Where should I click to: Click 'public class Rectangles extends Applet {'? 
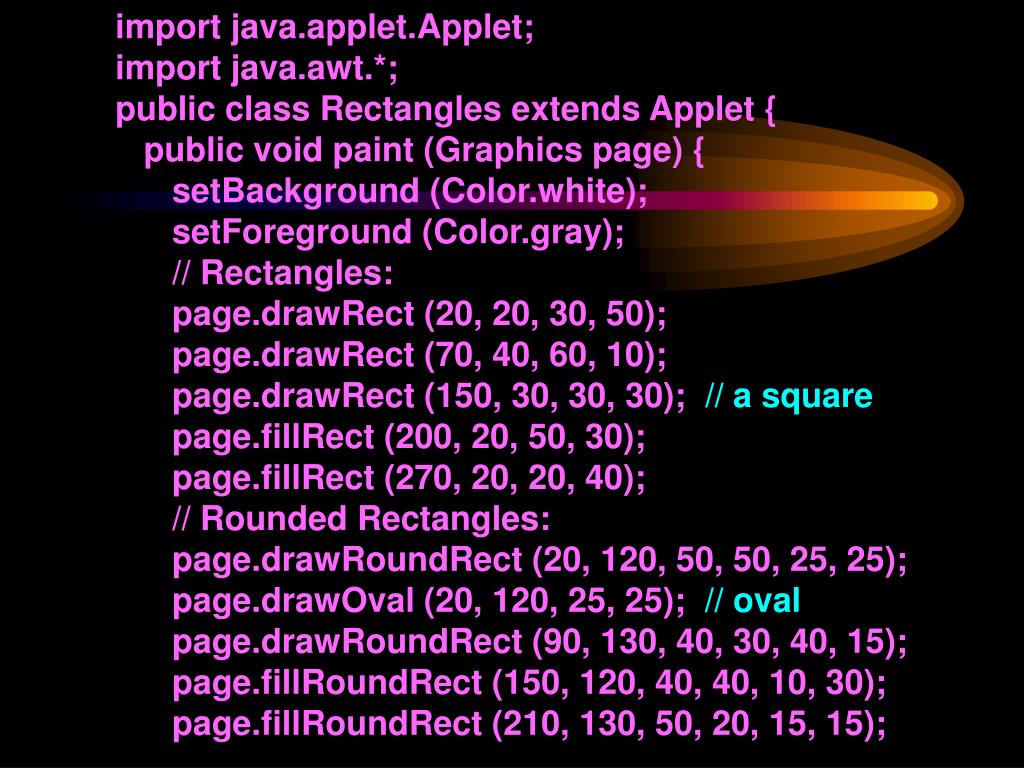tap(445, 110)
